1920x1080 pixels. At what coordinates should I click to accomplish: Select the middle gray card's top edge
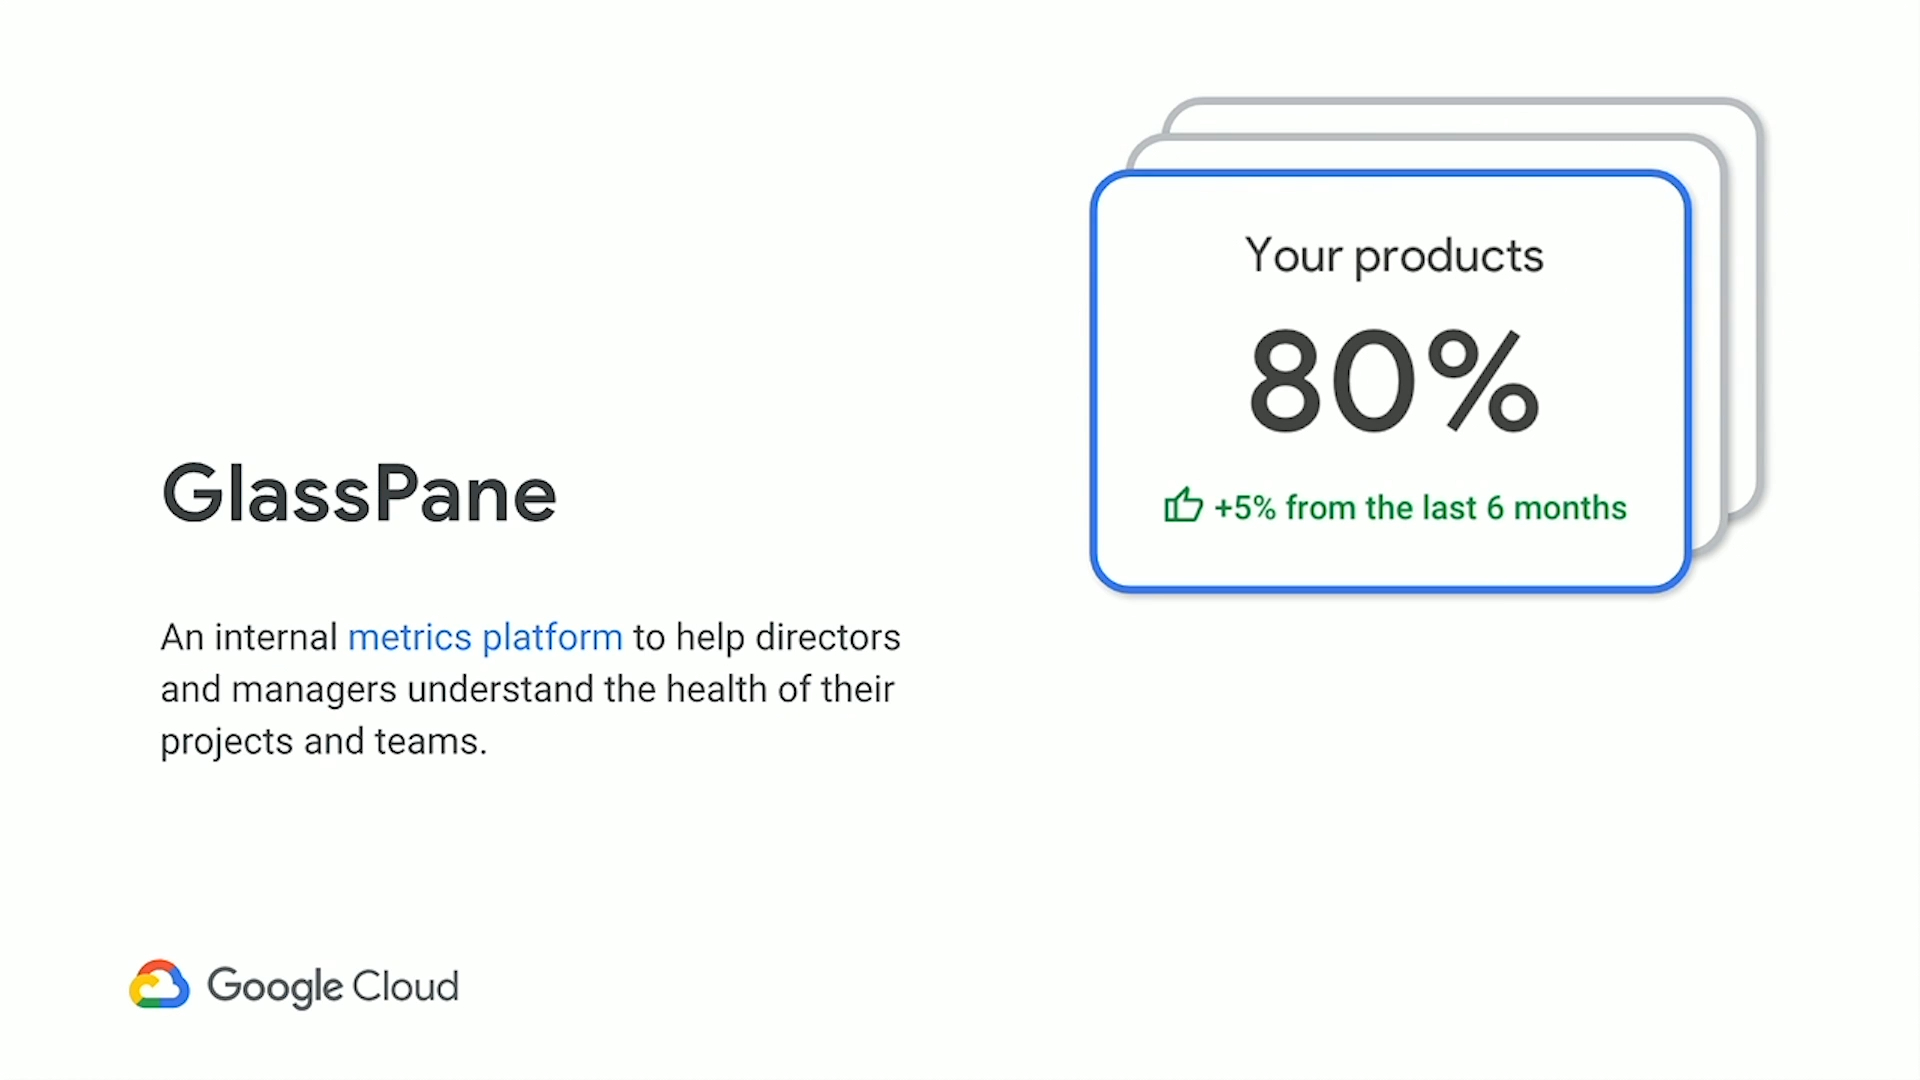pos(1420,139)
